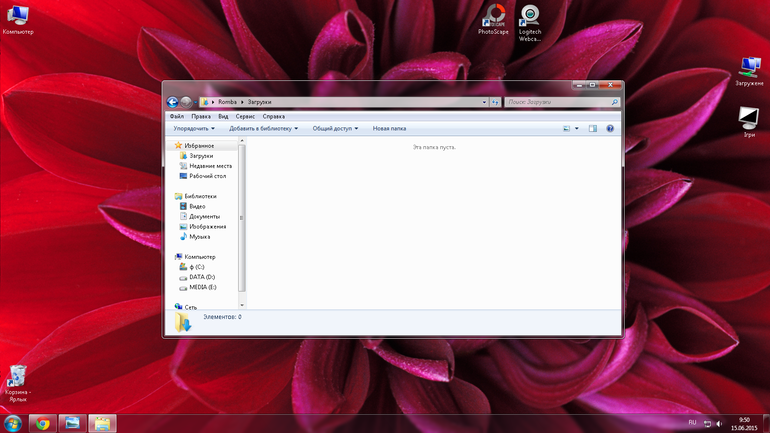Viewport: 770px width, 433px height.
Task: Click the Новая папка button
Action: pyautogui.click(x=389, y=129)
